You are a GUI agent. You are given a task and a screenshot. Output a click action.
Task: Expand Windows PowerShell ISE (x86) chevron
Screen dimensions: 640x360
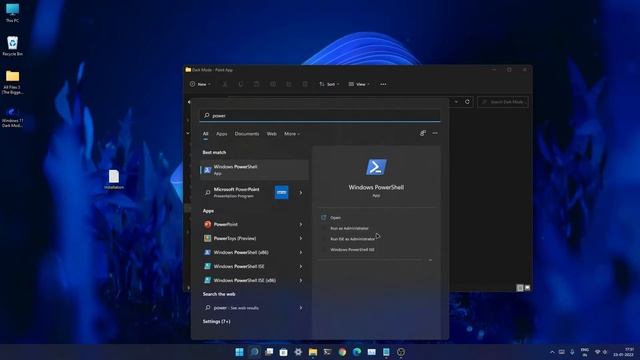point(301,280)
